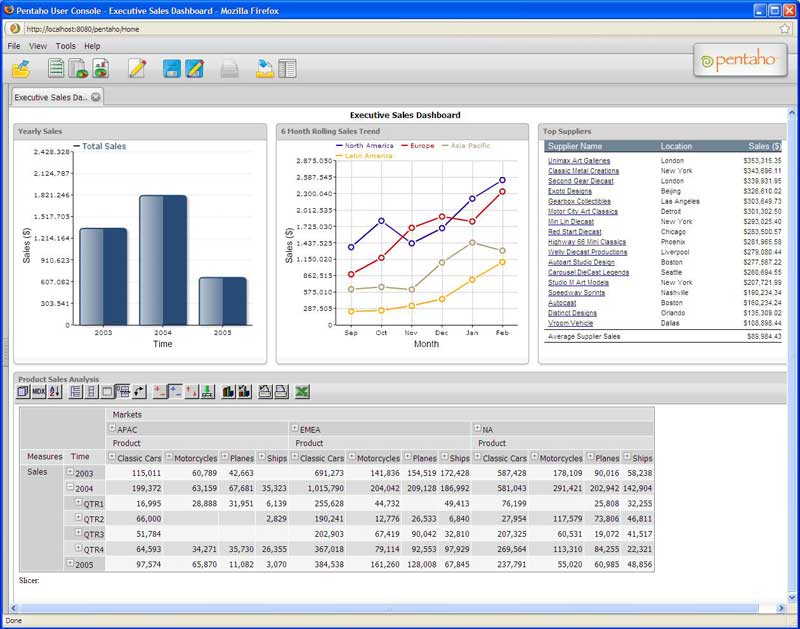Screen dimensions: 800x629
Task: Export pivot table to Excel
Action: pos(302,392)
